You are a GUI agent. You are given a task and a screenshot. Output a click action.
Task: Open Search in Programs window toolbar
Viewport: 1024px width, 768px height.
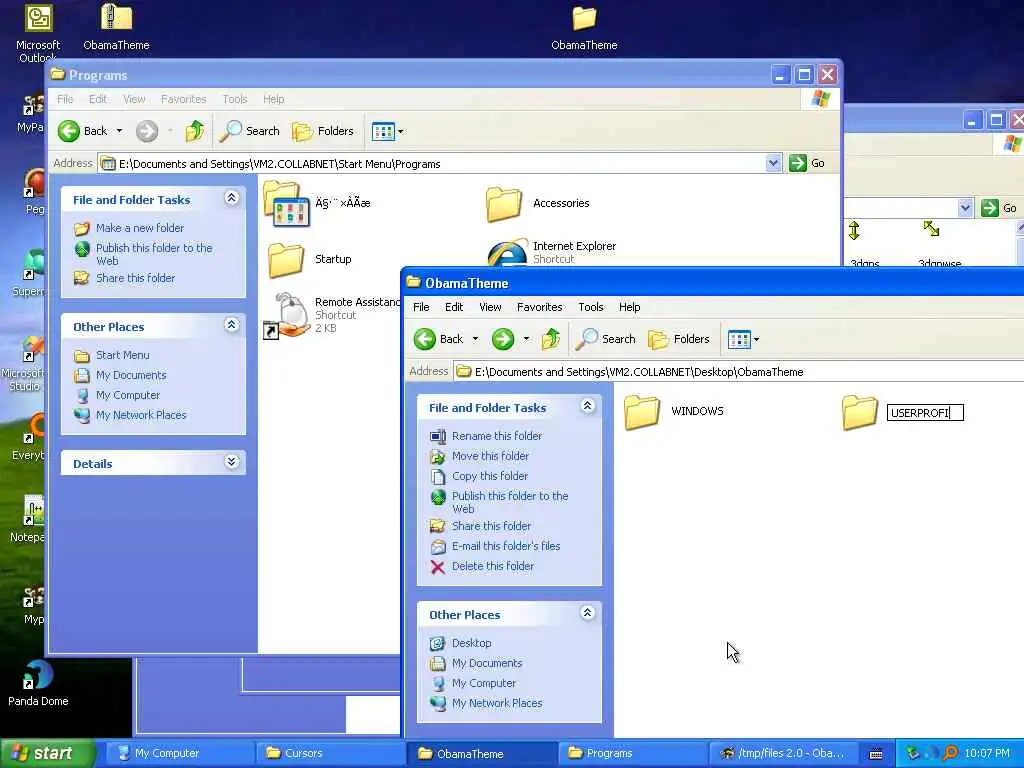coord(249,131)
